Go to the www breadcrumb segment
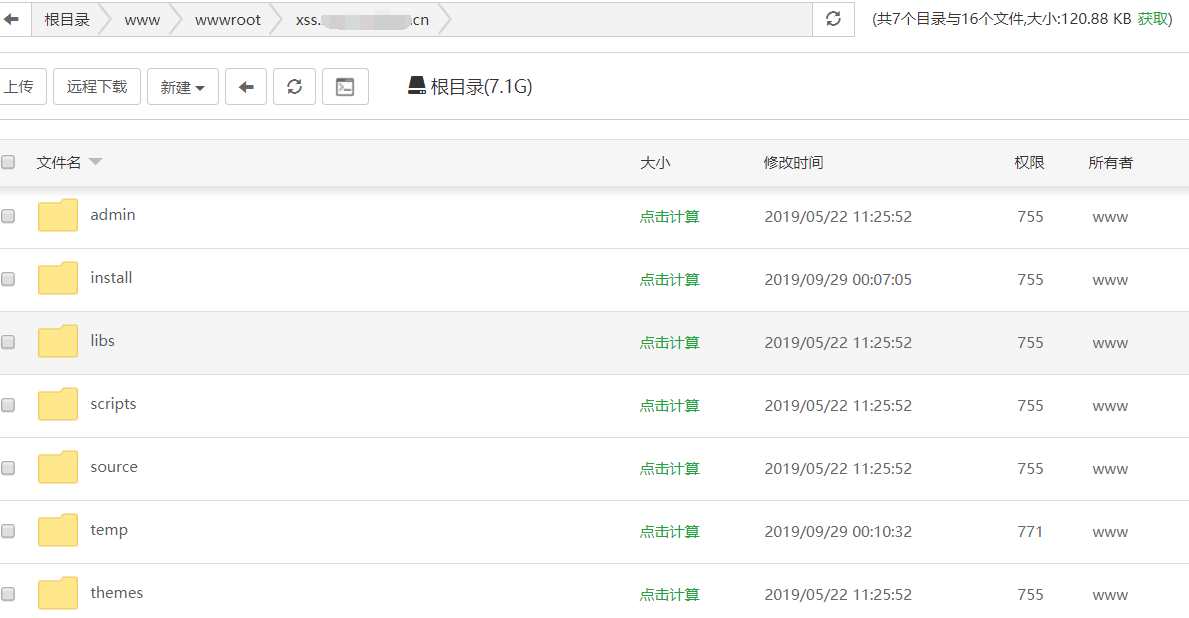Image resolution: width=1189 pixels, height=618 pixels. tap(142, 19)
